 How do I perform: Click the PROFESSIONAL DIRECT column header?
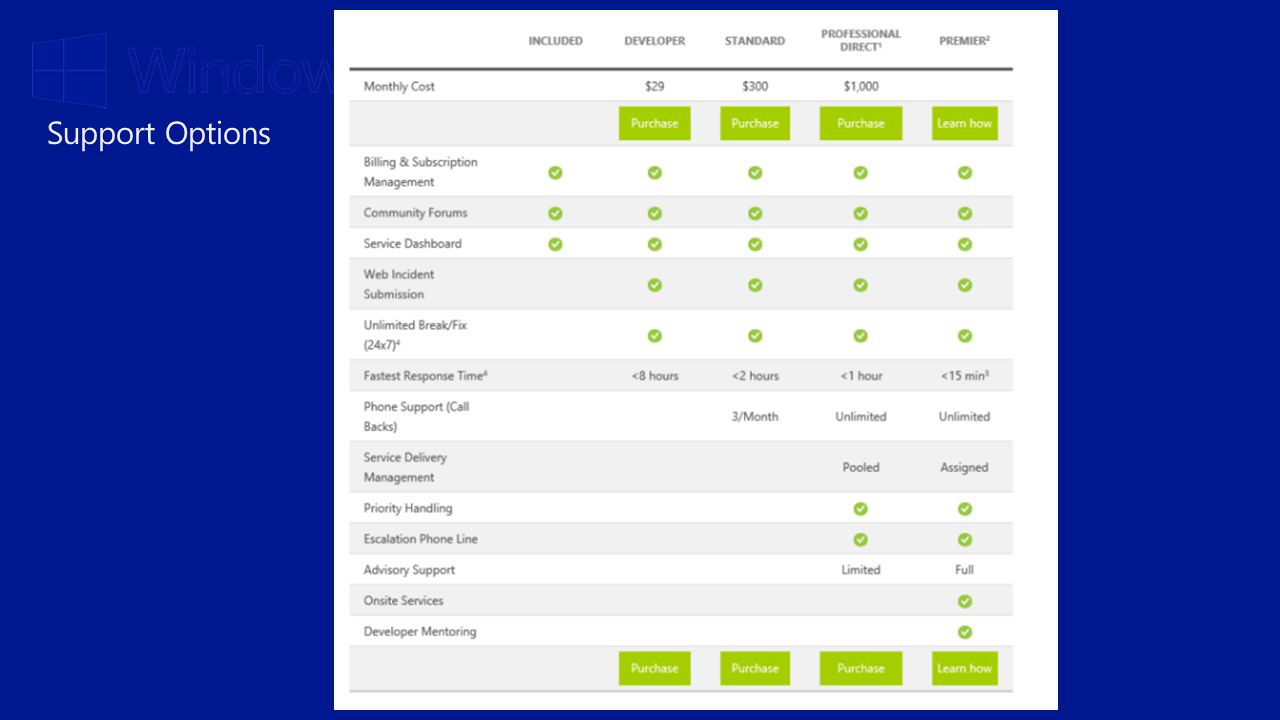[861, 40]
